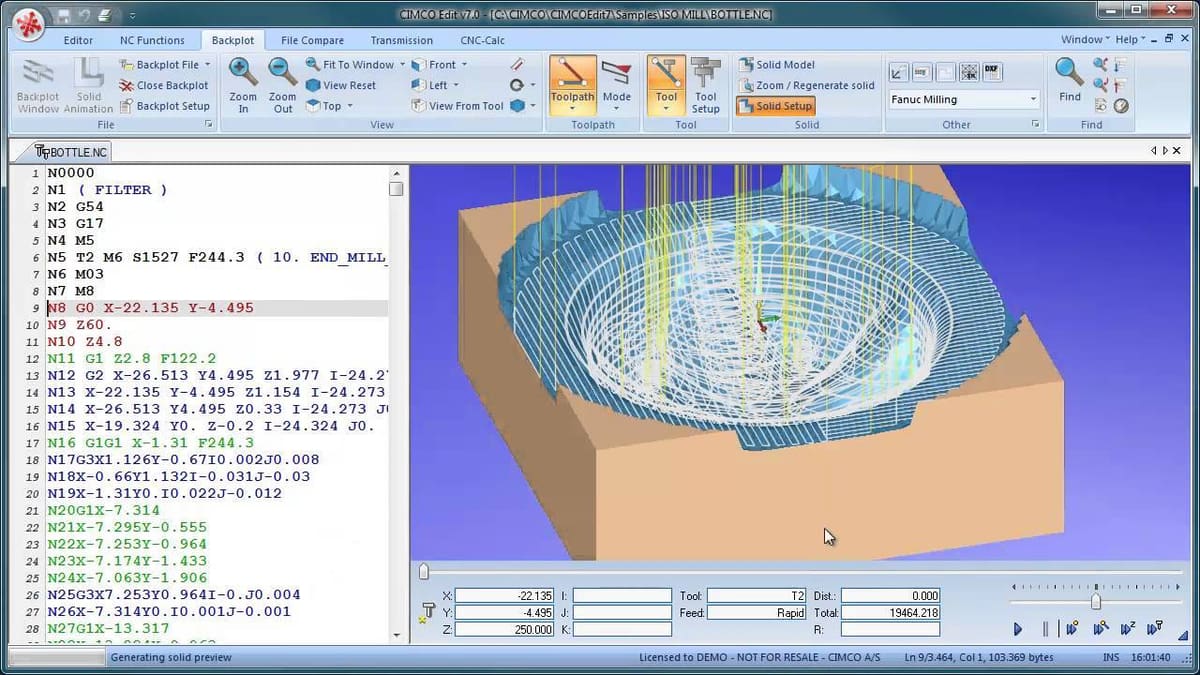Viewport: 1200px width, 675px height.
Task: Click the X coordinate field showing -22.135
Action: [x=505, y=596]
